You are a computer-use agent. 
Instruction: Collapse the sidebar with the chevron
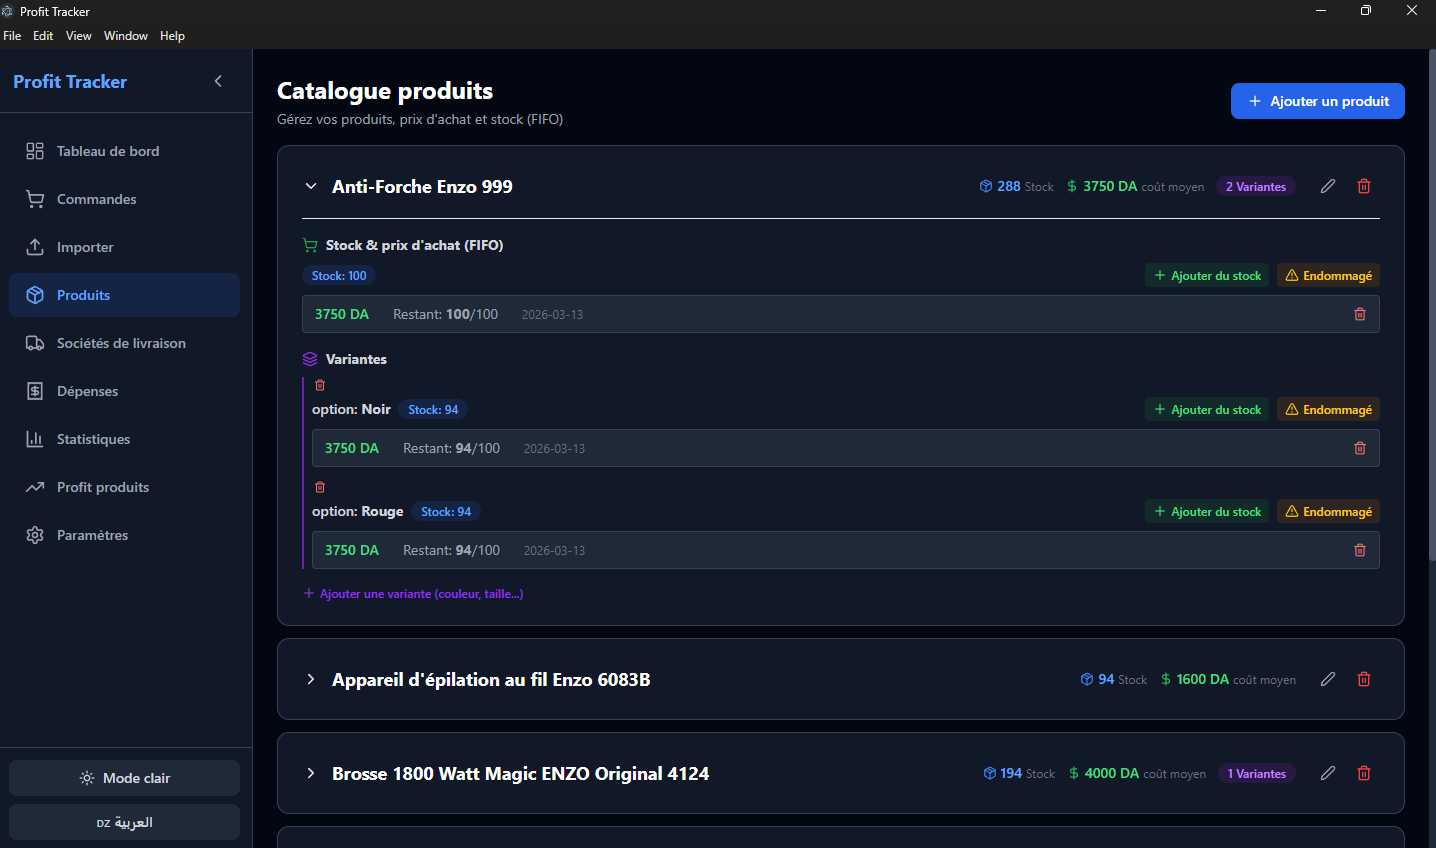tap(218, 81)
